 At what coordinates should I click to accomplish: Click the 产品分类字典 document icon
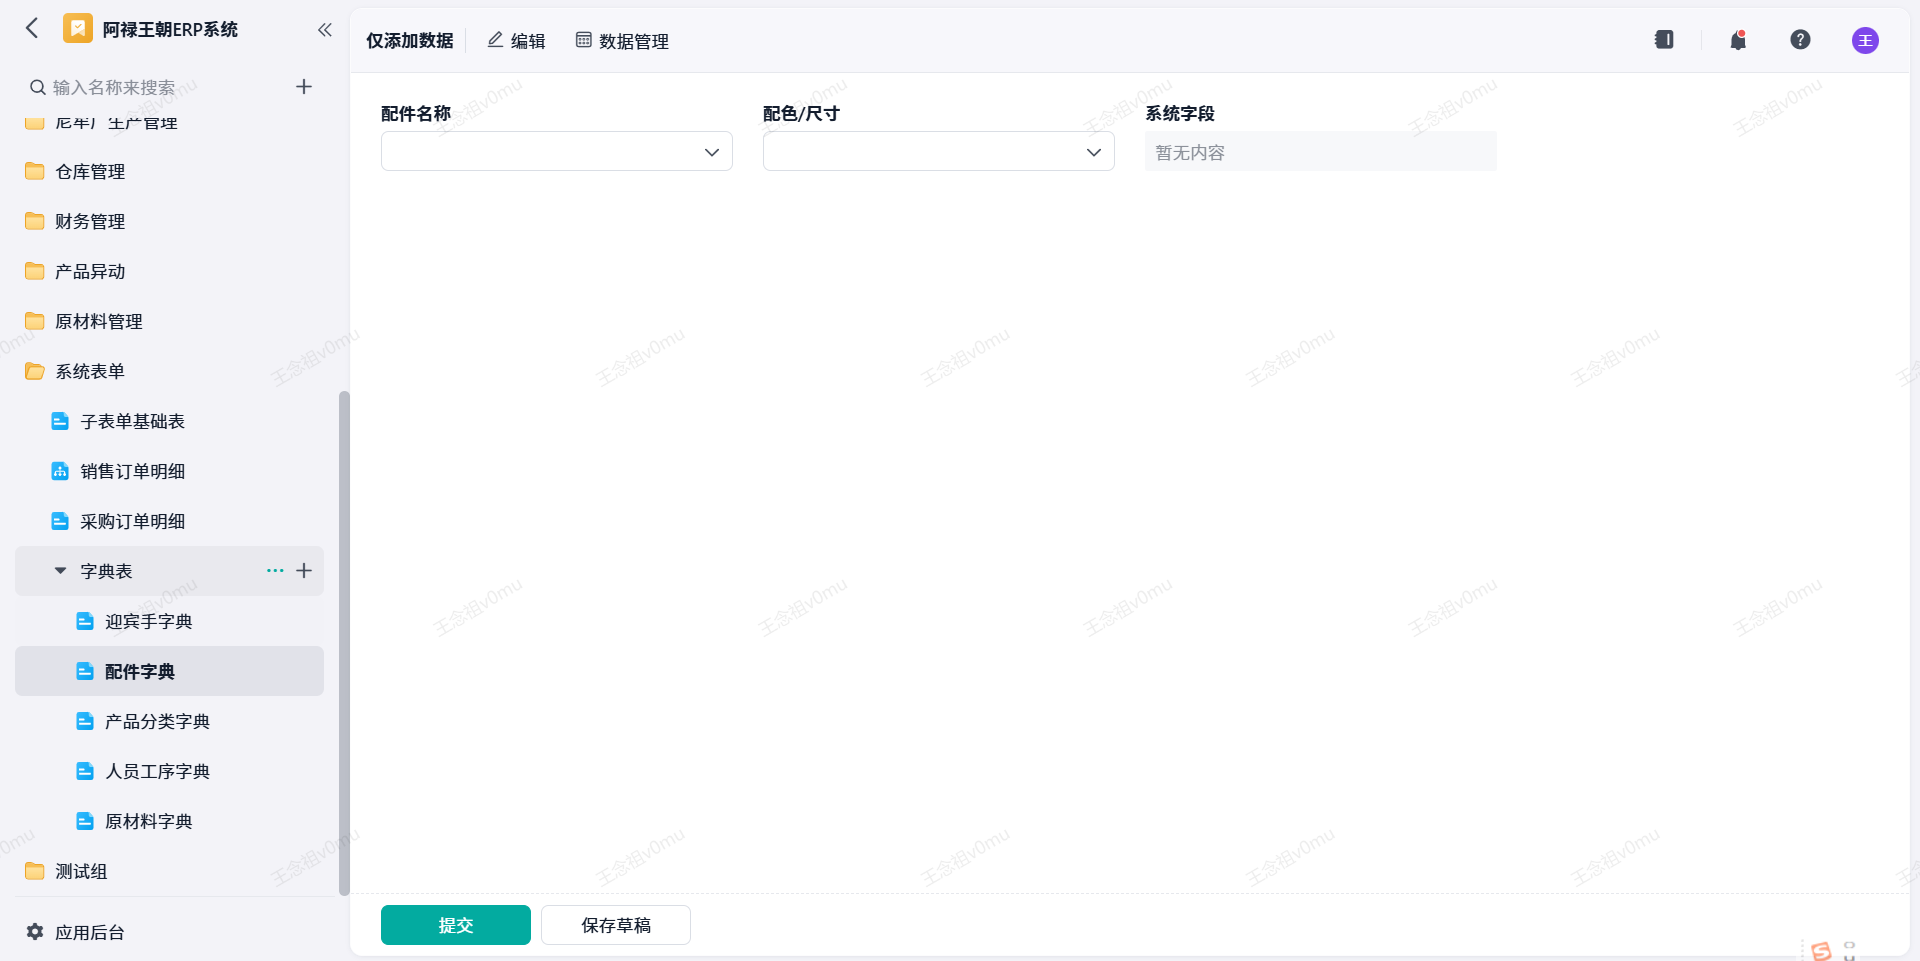coord(85,721)
